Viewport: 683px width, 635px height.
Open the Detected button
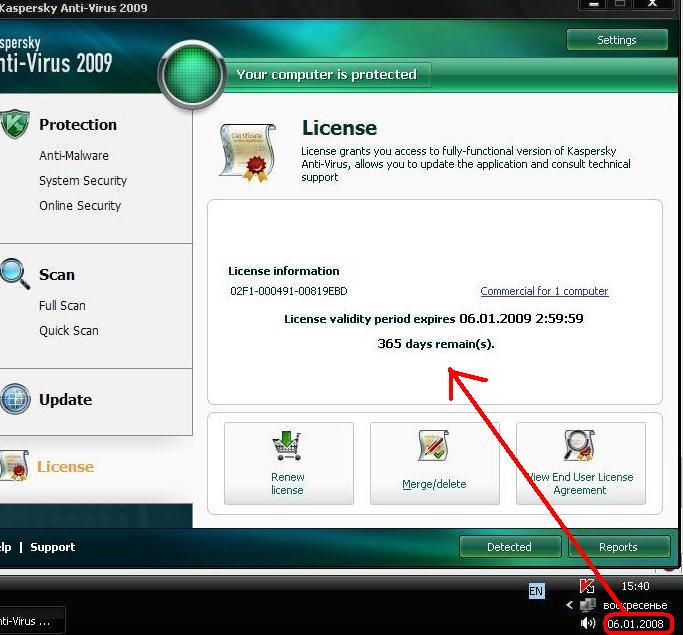[510, 547]
